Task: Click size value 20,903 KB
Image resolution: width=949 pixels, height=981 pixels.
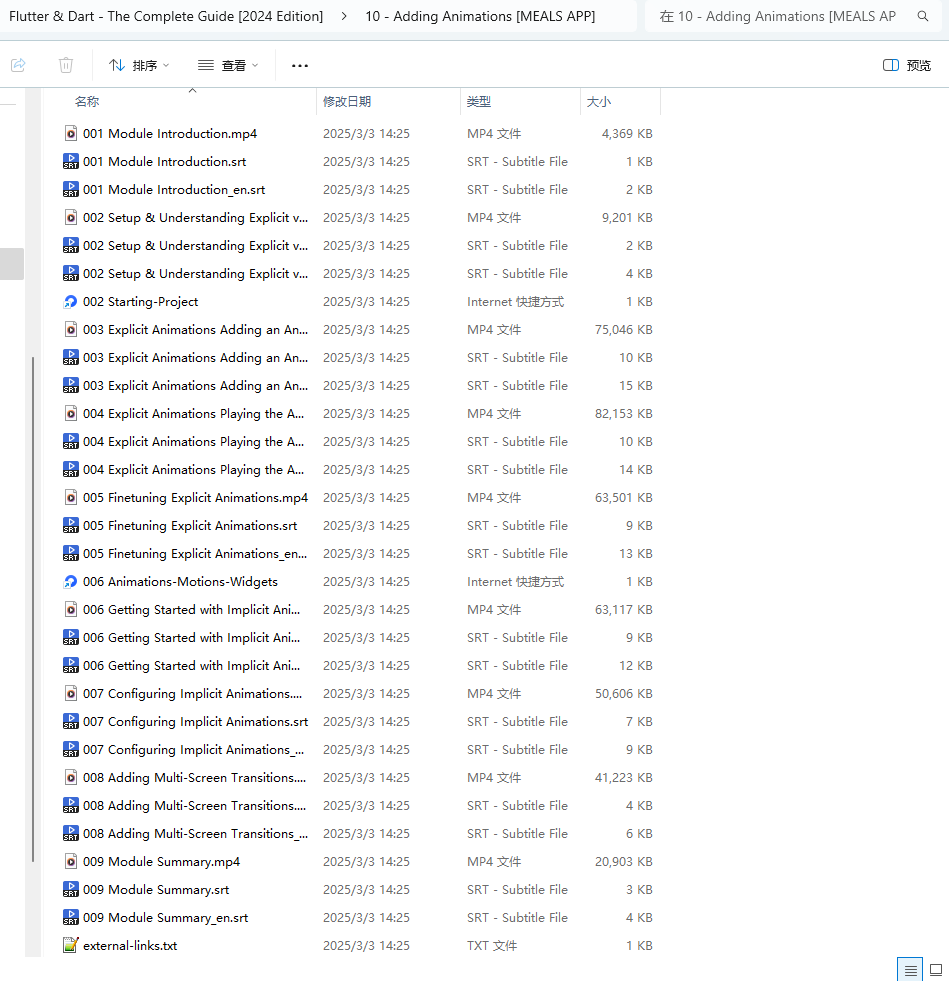Action: pos(623,862)
